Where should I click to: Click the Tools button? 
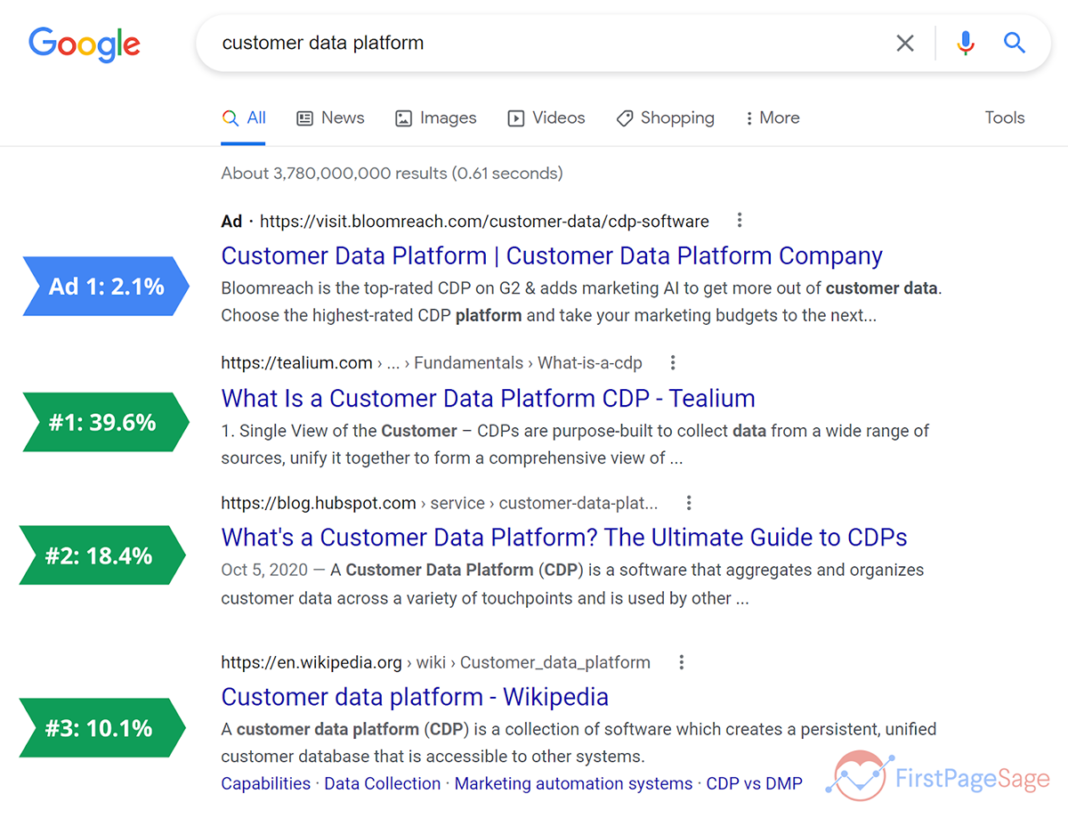pyautogui.click(x=1004, y=118)
